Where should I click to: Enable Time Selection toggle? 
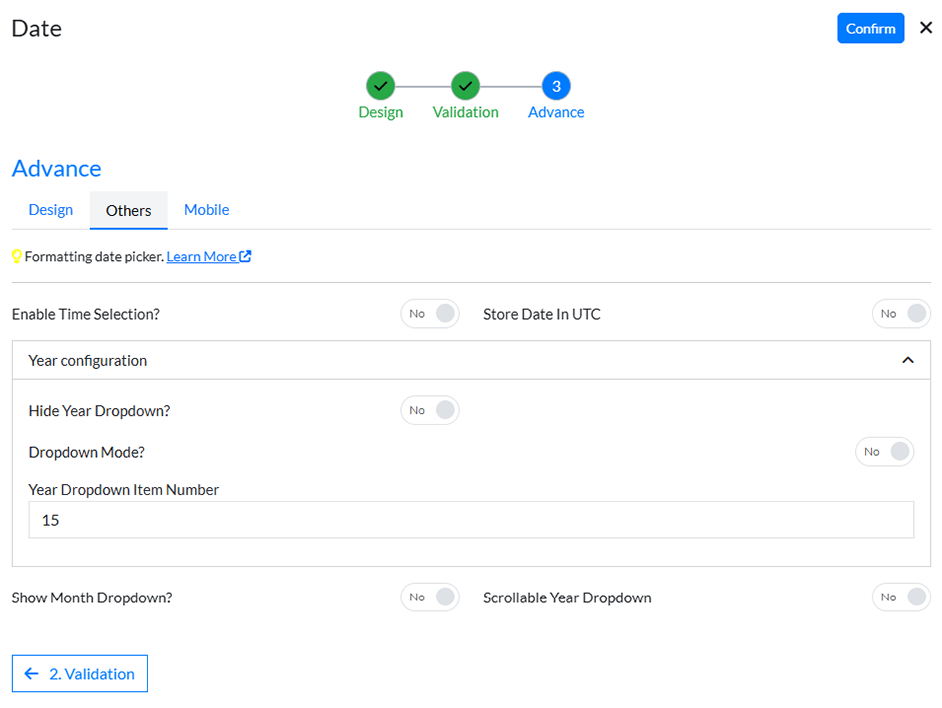click(430, 313)
